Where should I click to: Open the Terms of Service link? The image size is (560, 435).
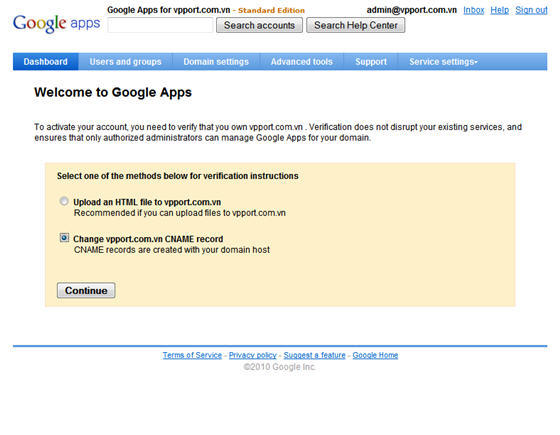tap(192, 355)
